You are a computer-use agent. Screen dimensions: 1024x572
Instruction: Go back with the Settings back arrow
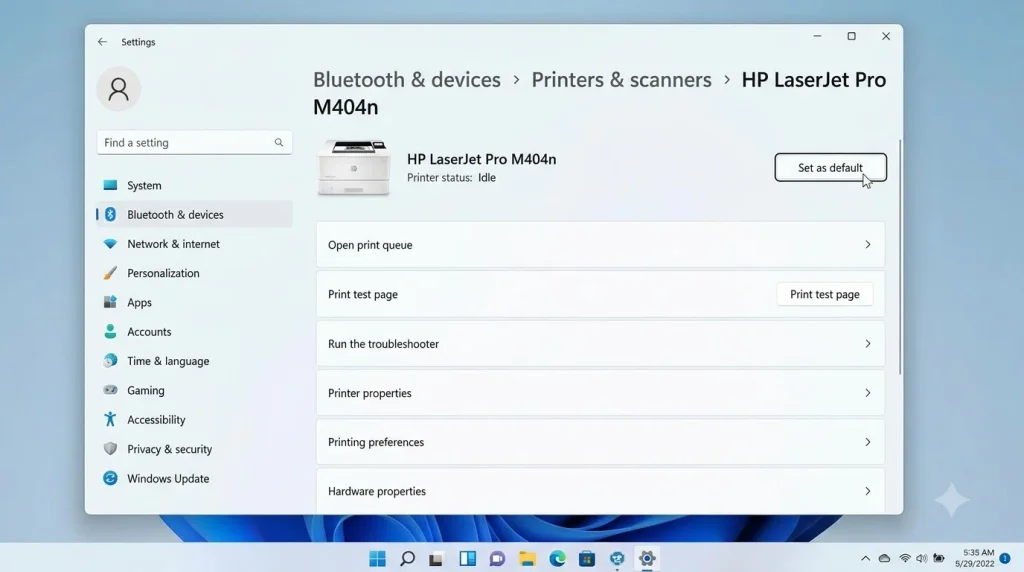(103, 42)
